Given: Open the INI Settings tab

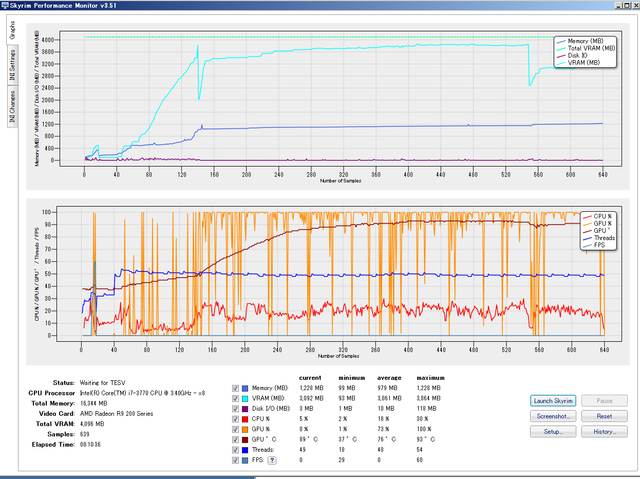Looking at the screenshot, I should [x=12, y=65].
